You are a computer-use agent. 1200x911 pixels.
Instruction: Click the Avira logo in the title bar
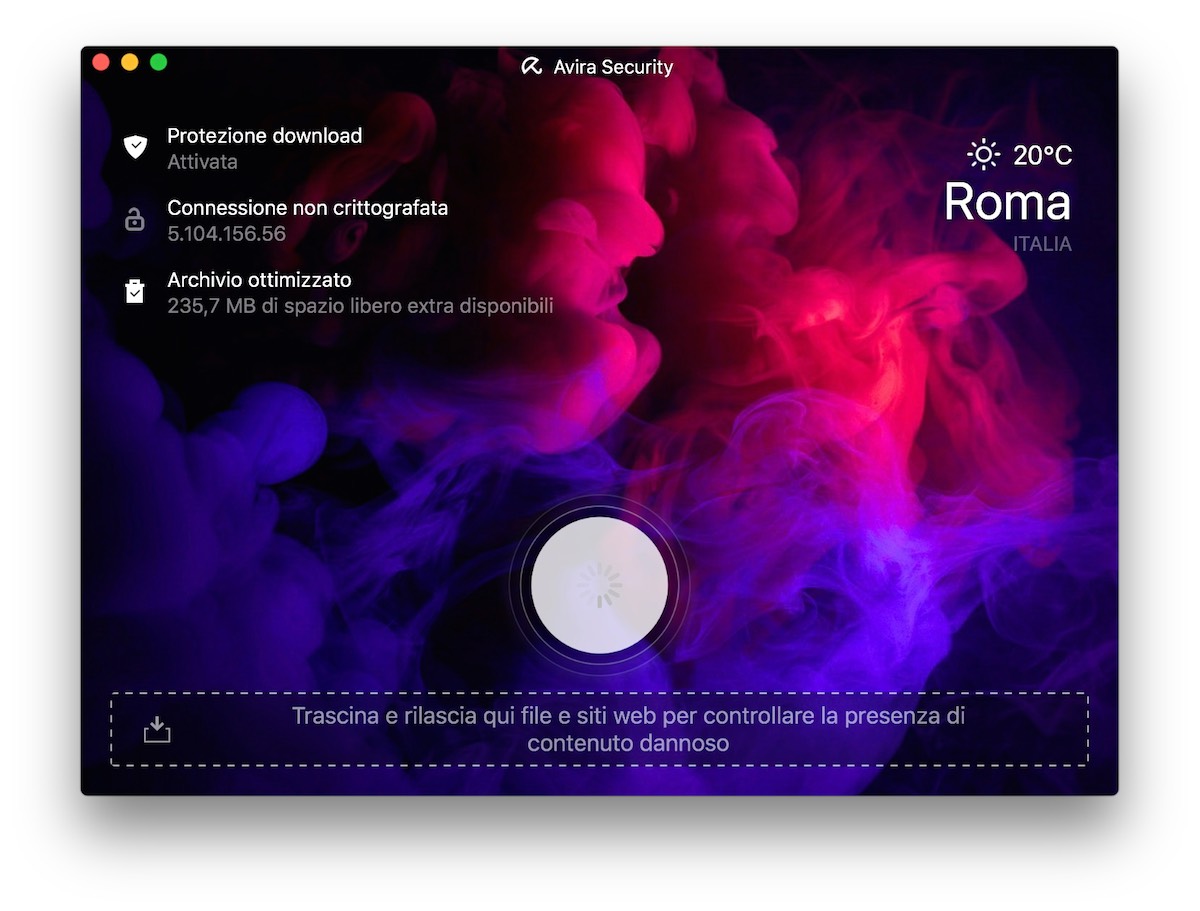pyautogui.click(x=530, y=64)
